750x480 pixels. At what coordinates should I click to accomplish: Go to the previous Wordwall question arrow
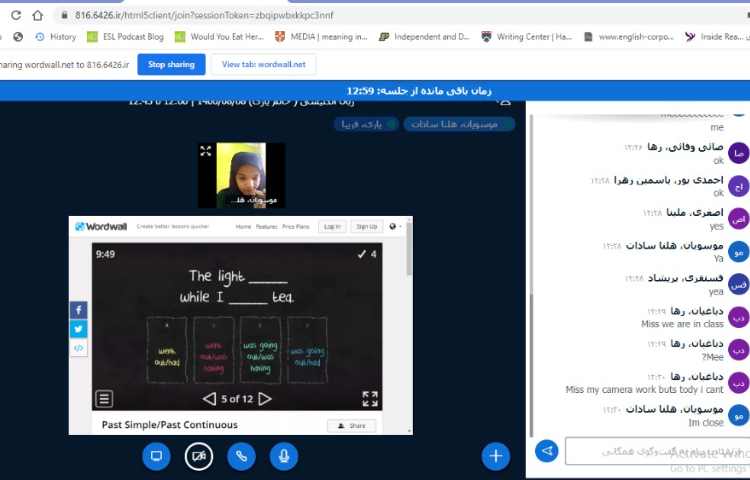[209, 399]
